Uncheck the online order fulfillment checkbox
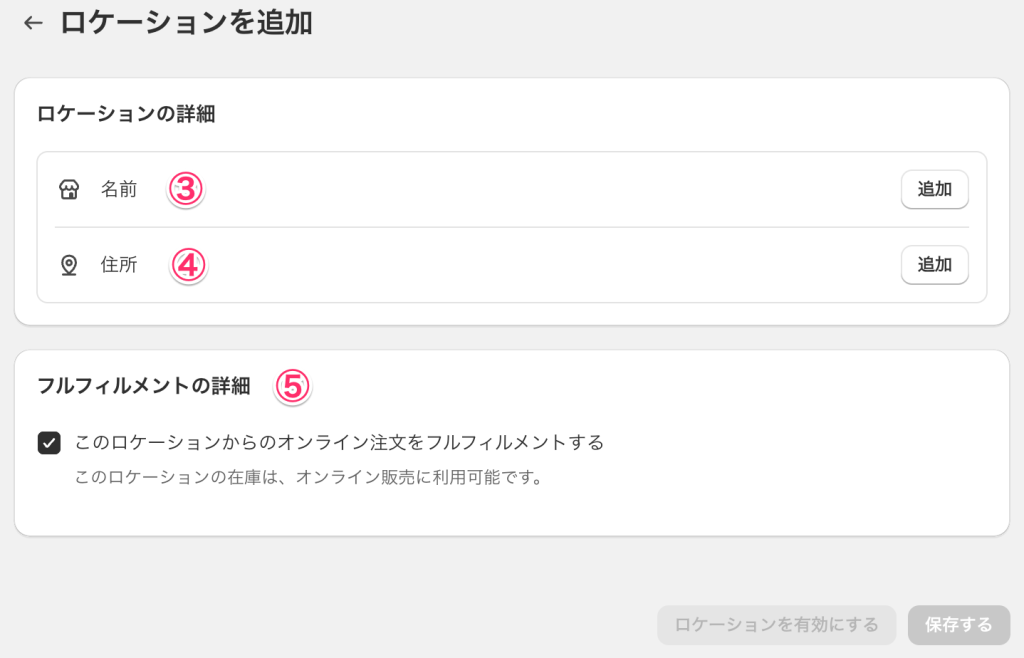 49,442
